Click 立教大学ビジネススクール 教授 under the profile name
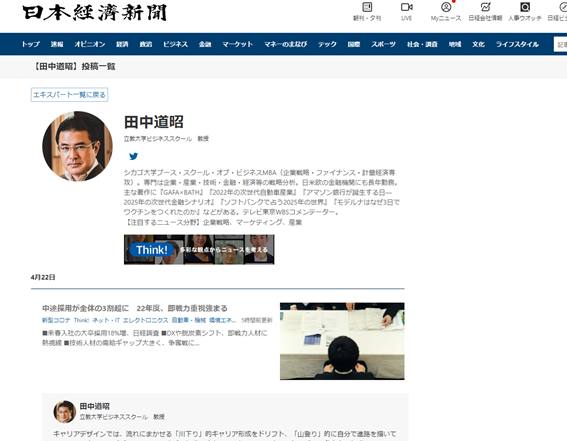The image size is (567, 441). (166, 139)
